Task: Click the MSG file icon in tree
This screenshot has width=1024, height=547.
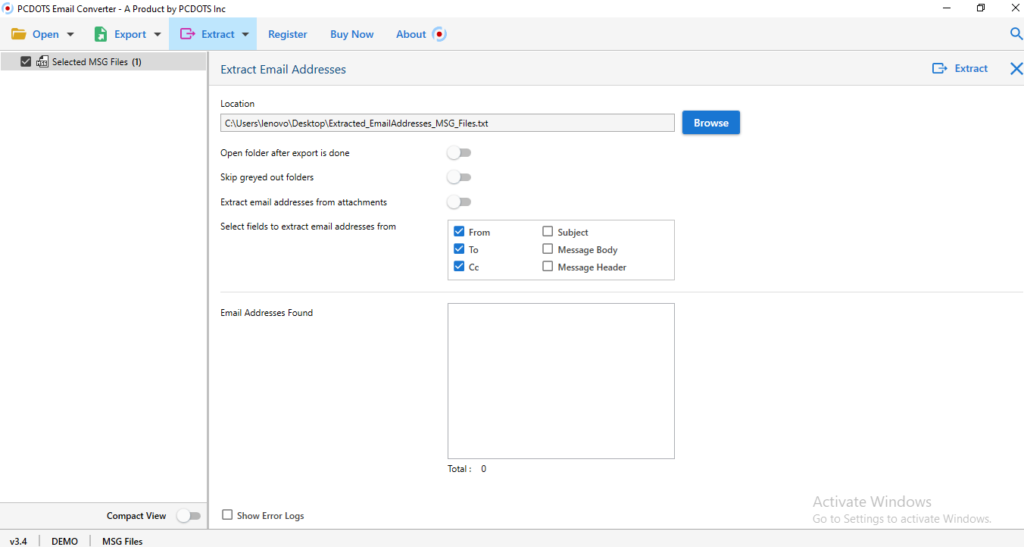Action: click(42, 61)
